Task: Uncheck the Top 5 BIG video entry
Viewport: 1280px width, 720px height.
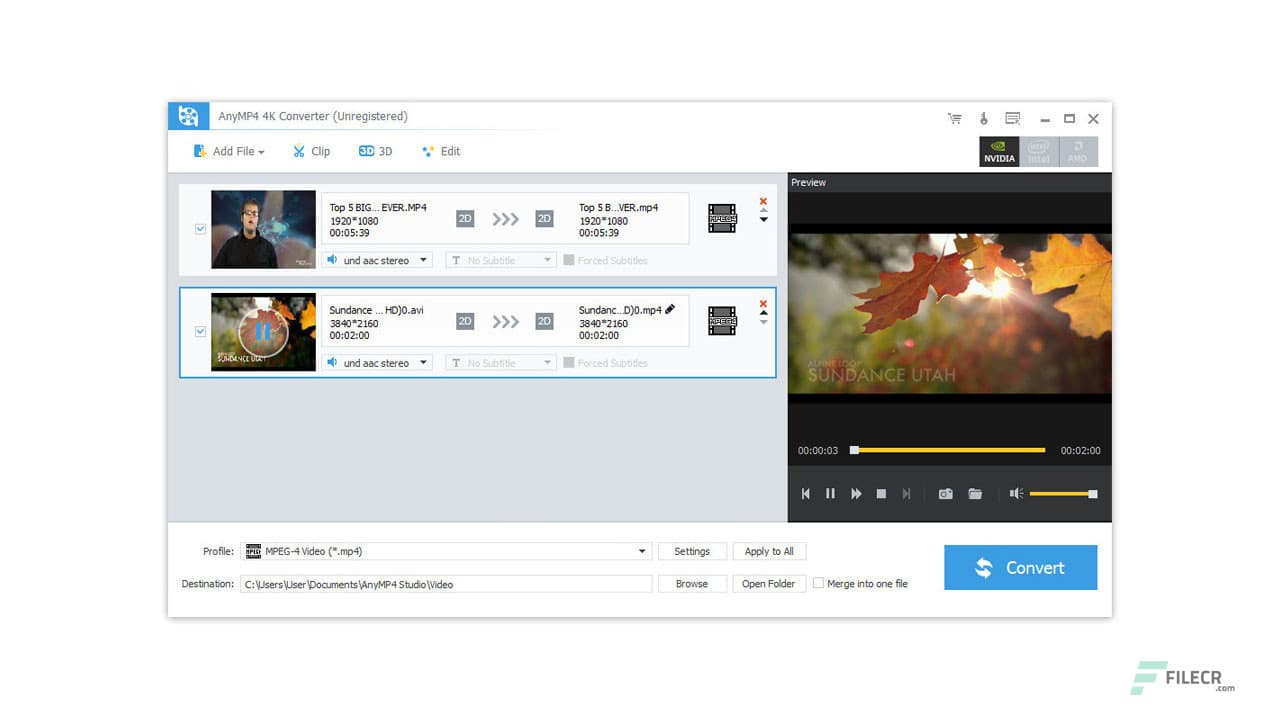Action: pos(200,228)
